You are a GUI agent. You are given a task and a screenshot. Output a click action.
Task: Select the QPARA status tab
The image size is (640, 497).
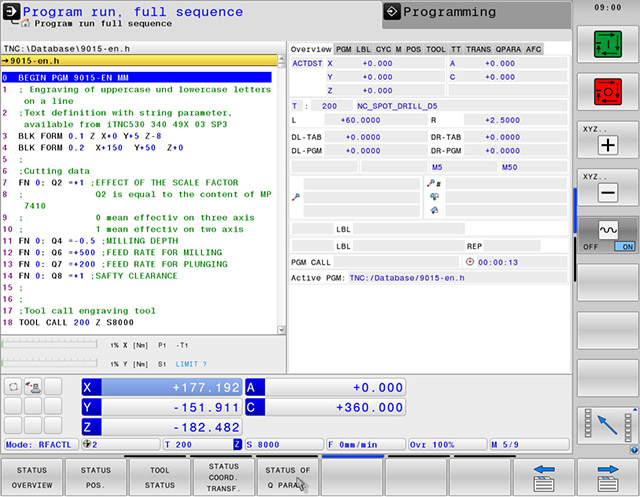[x=507, y=49]
